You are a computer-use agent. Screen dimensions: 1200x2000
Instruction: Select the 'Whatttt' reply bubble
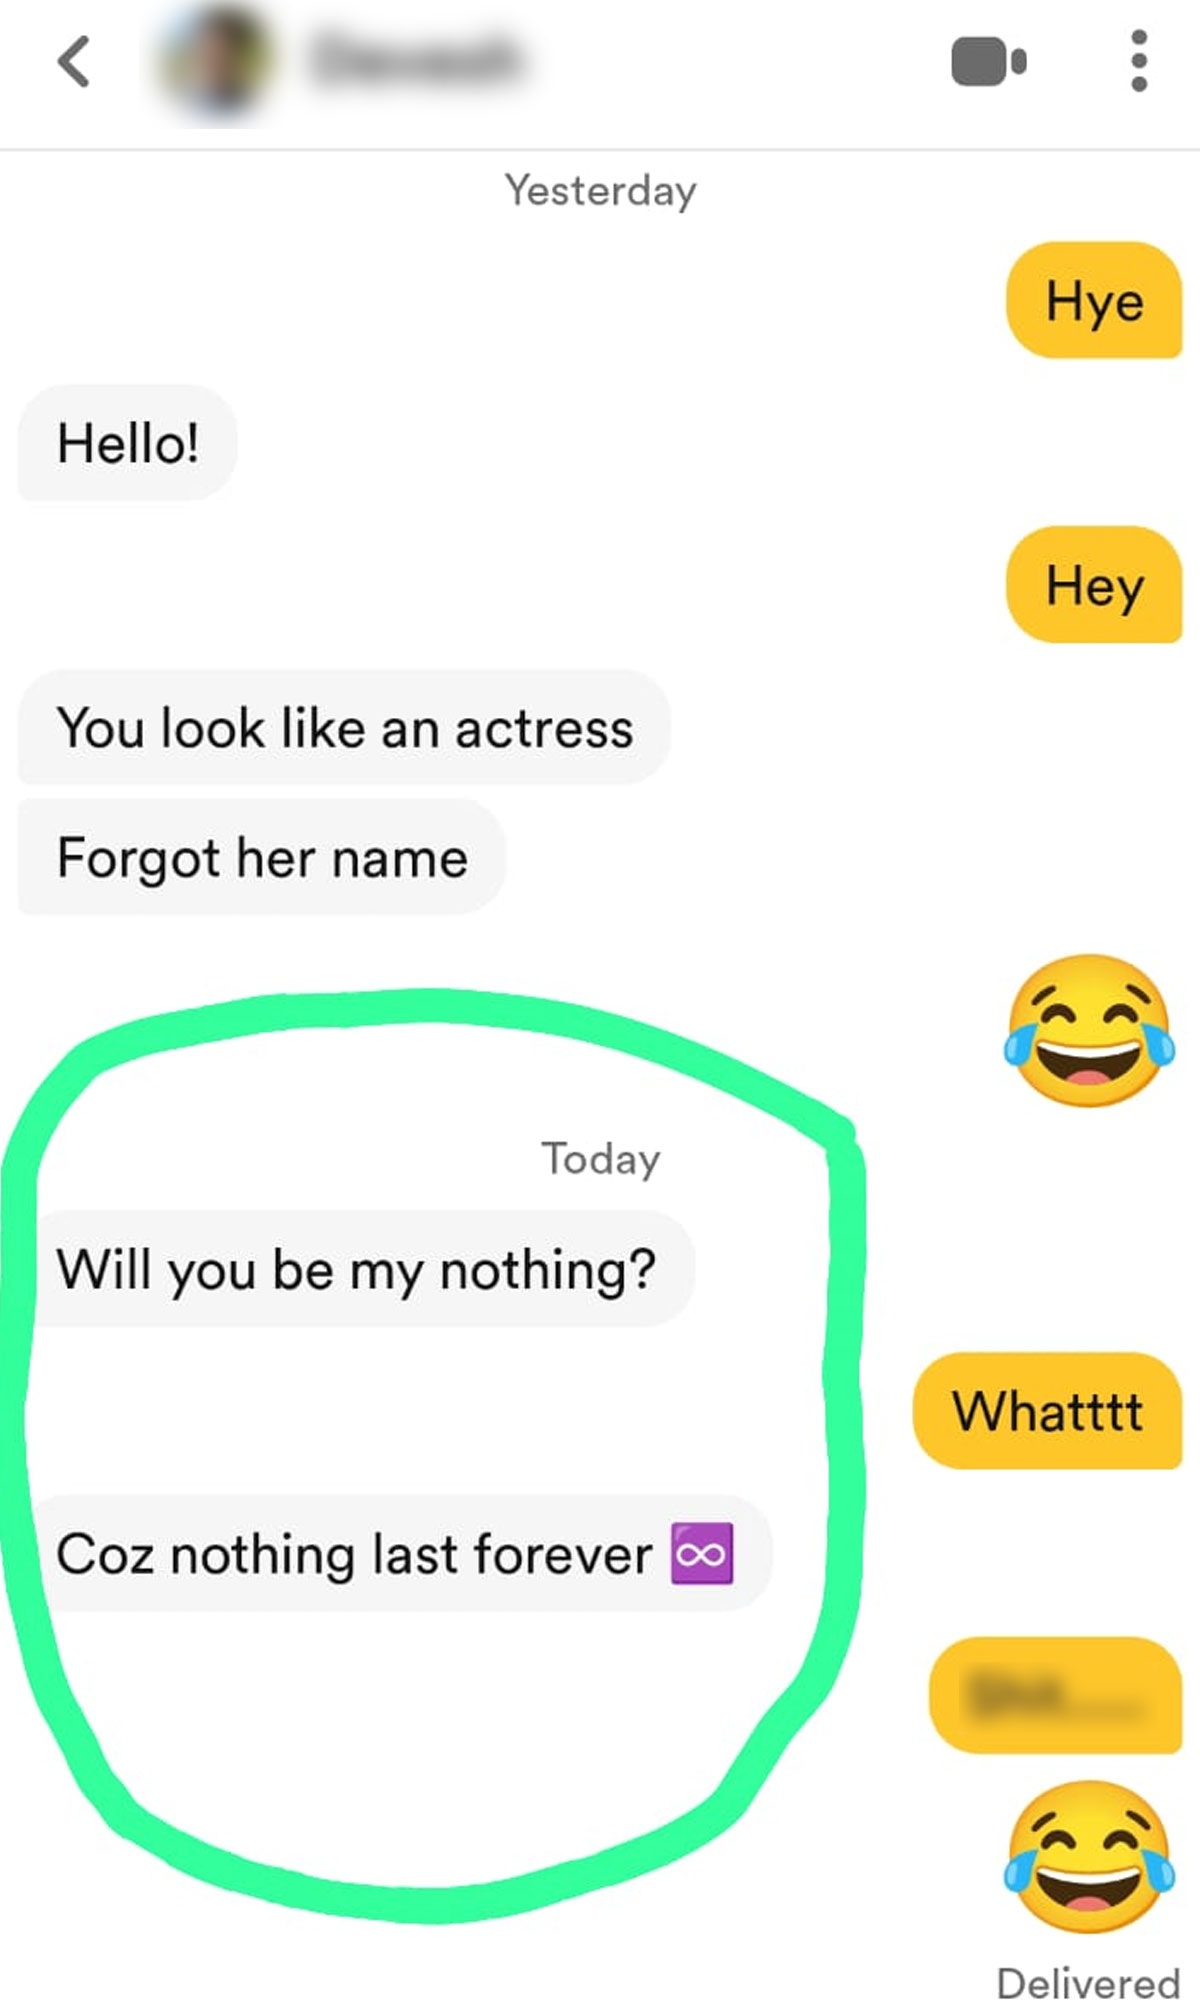click(x=1047, y=1411)
